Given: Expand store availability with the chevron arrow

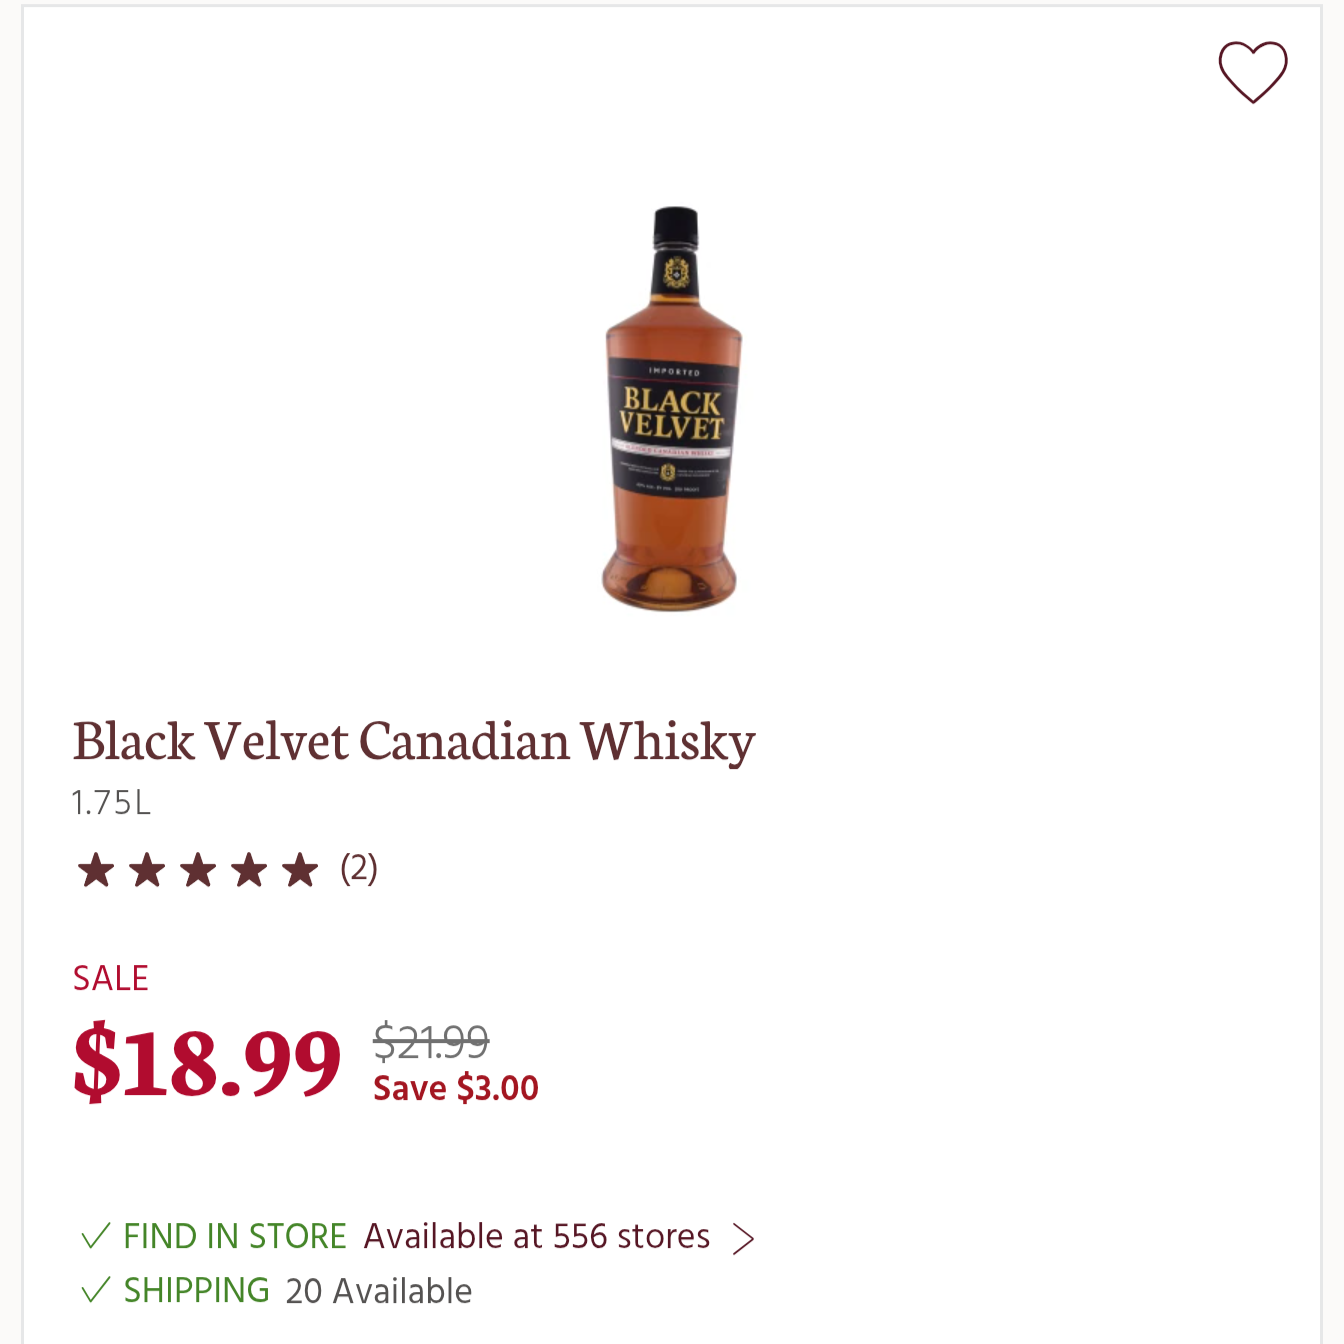Looking at the screenshot, I should (743, 1238).
